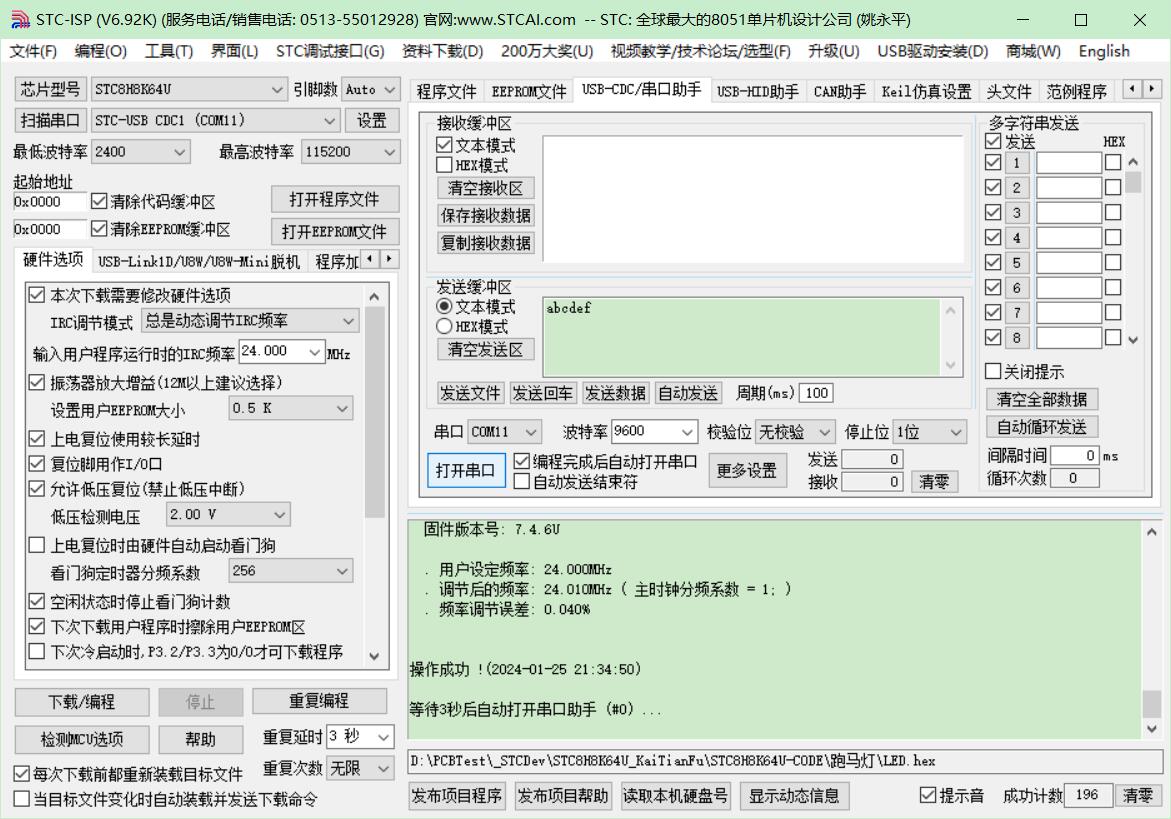Select HEX模式 radio in send buffer
The height and width of the screenshot is (819, 1171).
444,326
